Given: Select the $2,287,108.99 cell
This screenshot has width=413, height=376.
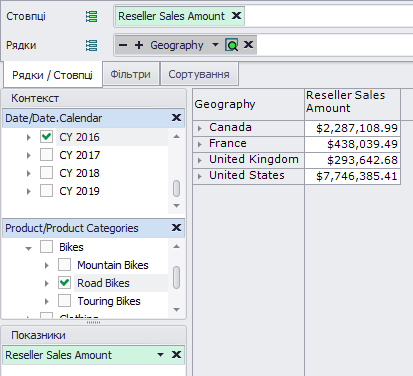Looking at the screenshot, I should point(352,128).
